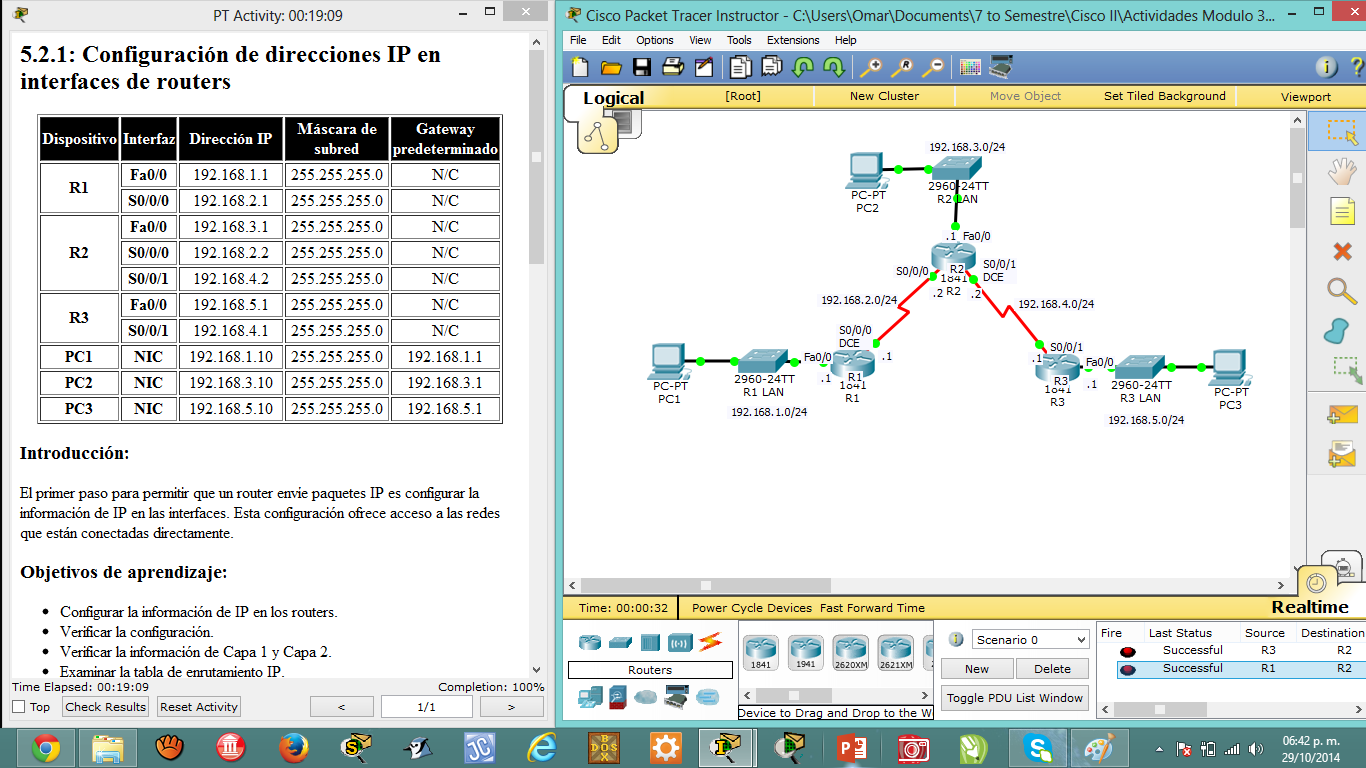Image resolution: width=1366 pixels, height=768 pixels.
Task: Open the Scenario 0 dropdown
Action: point(1029,639)
